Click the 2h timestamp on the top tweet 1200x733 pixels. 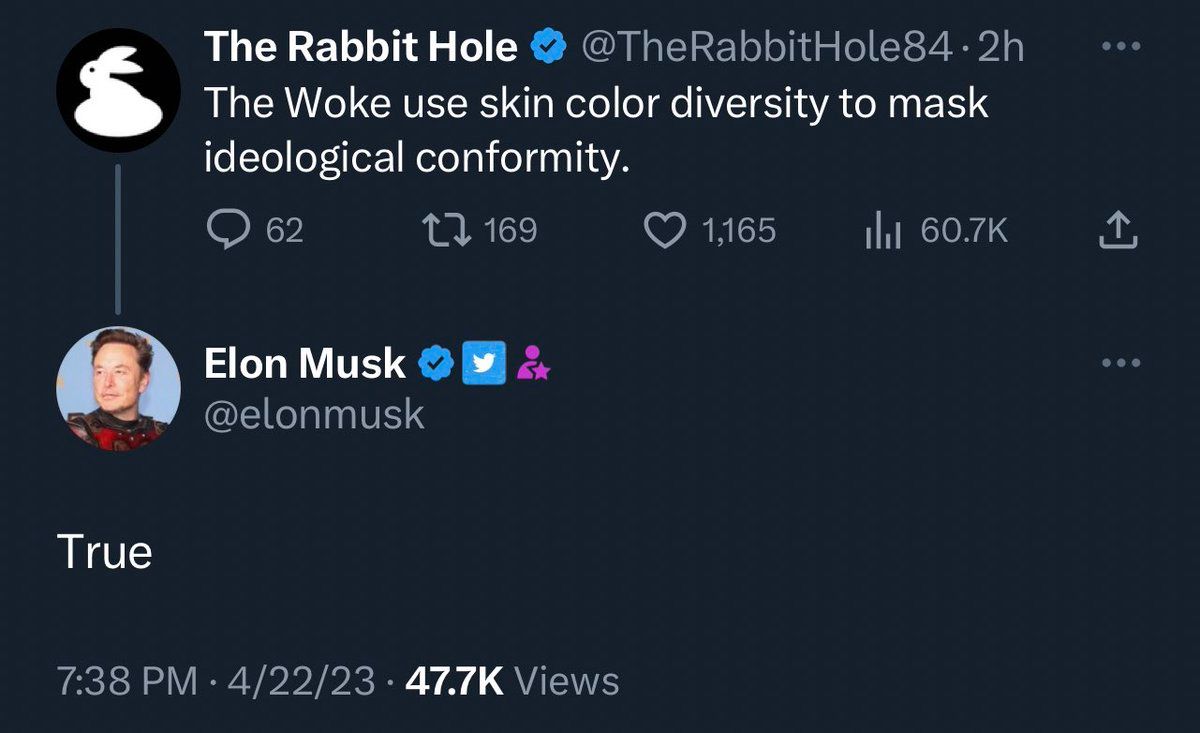tap(1001, 47)
